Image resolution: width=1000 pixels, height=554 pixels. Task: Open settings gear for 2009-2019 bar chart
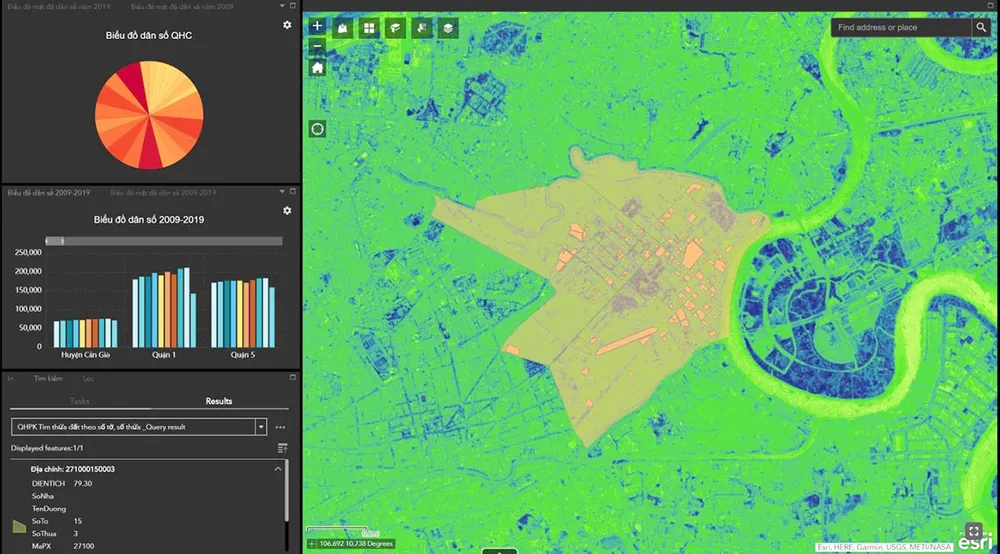pyautogui.click(x=287, y=211)
